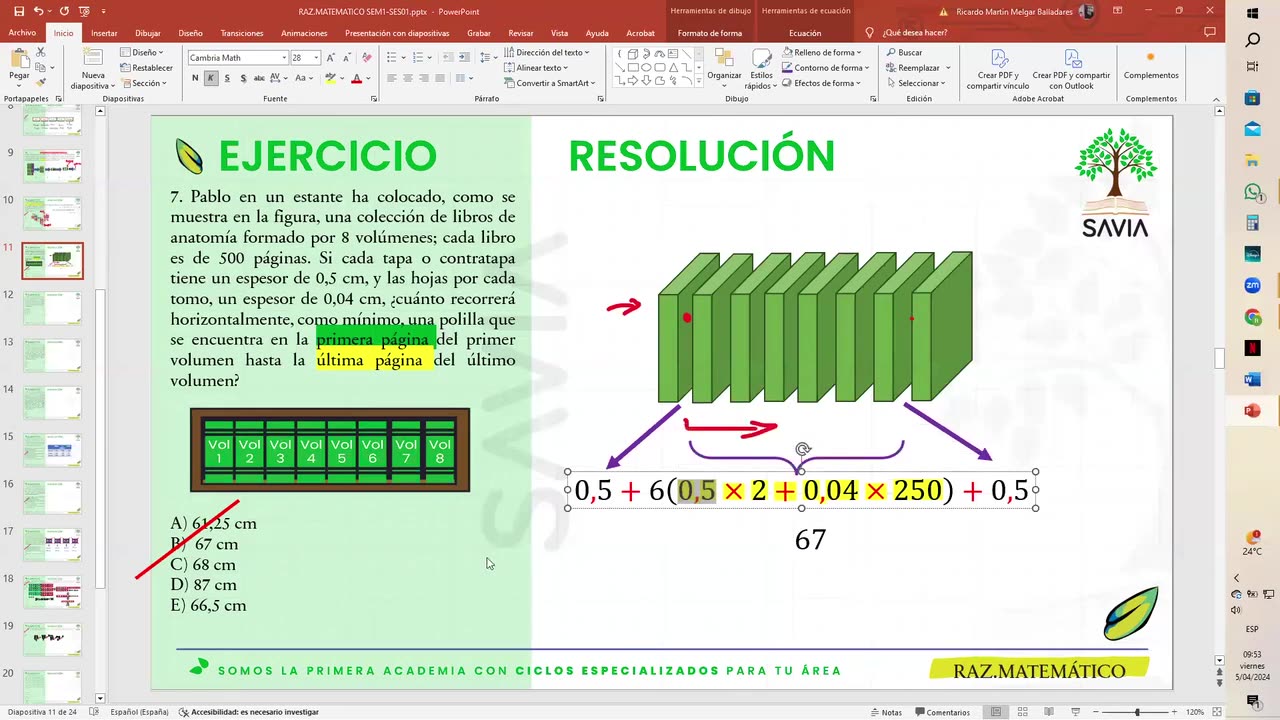Open Netflix from the Windows taskbar
This screenshot has width=1280, height=720.
[x=1253, y=349]
